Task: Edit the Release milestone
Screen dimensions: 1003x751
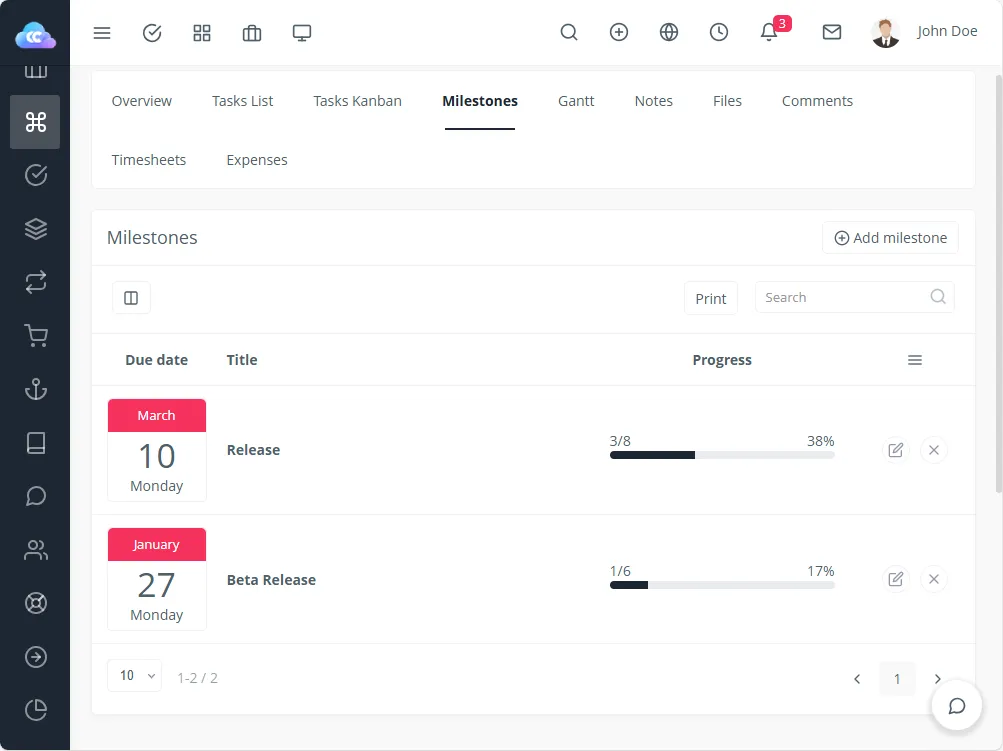Action: (895, 450)
